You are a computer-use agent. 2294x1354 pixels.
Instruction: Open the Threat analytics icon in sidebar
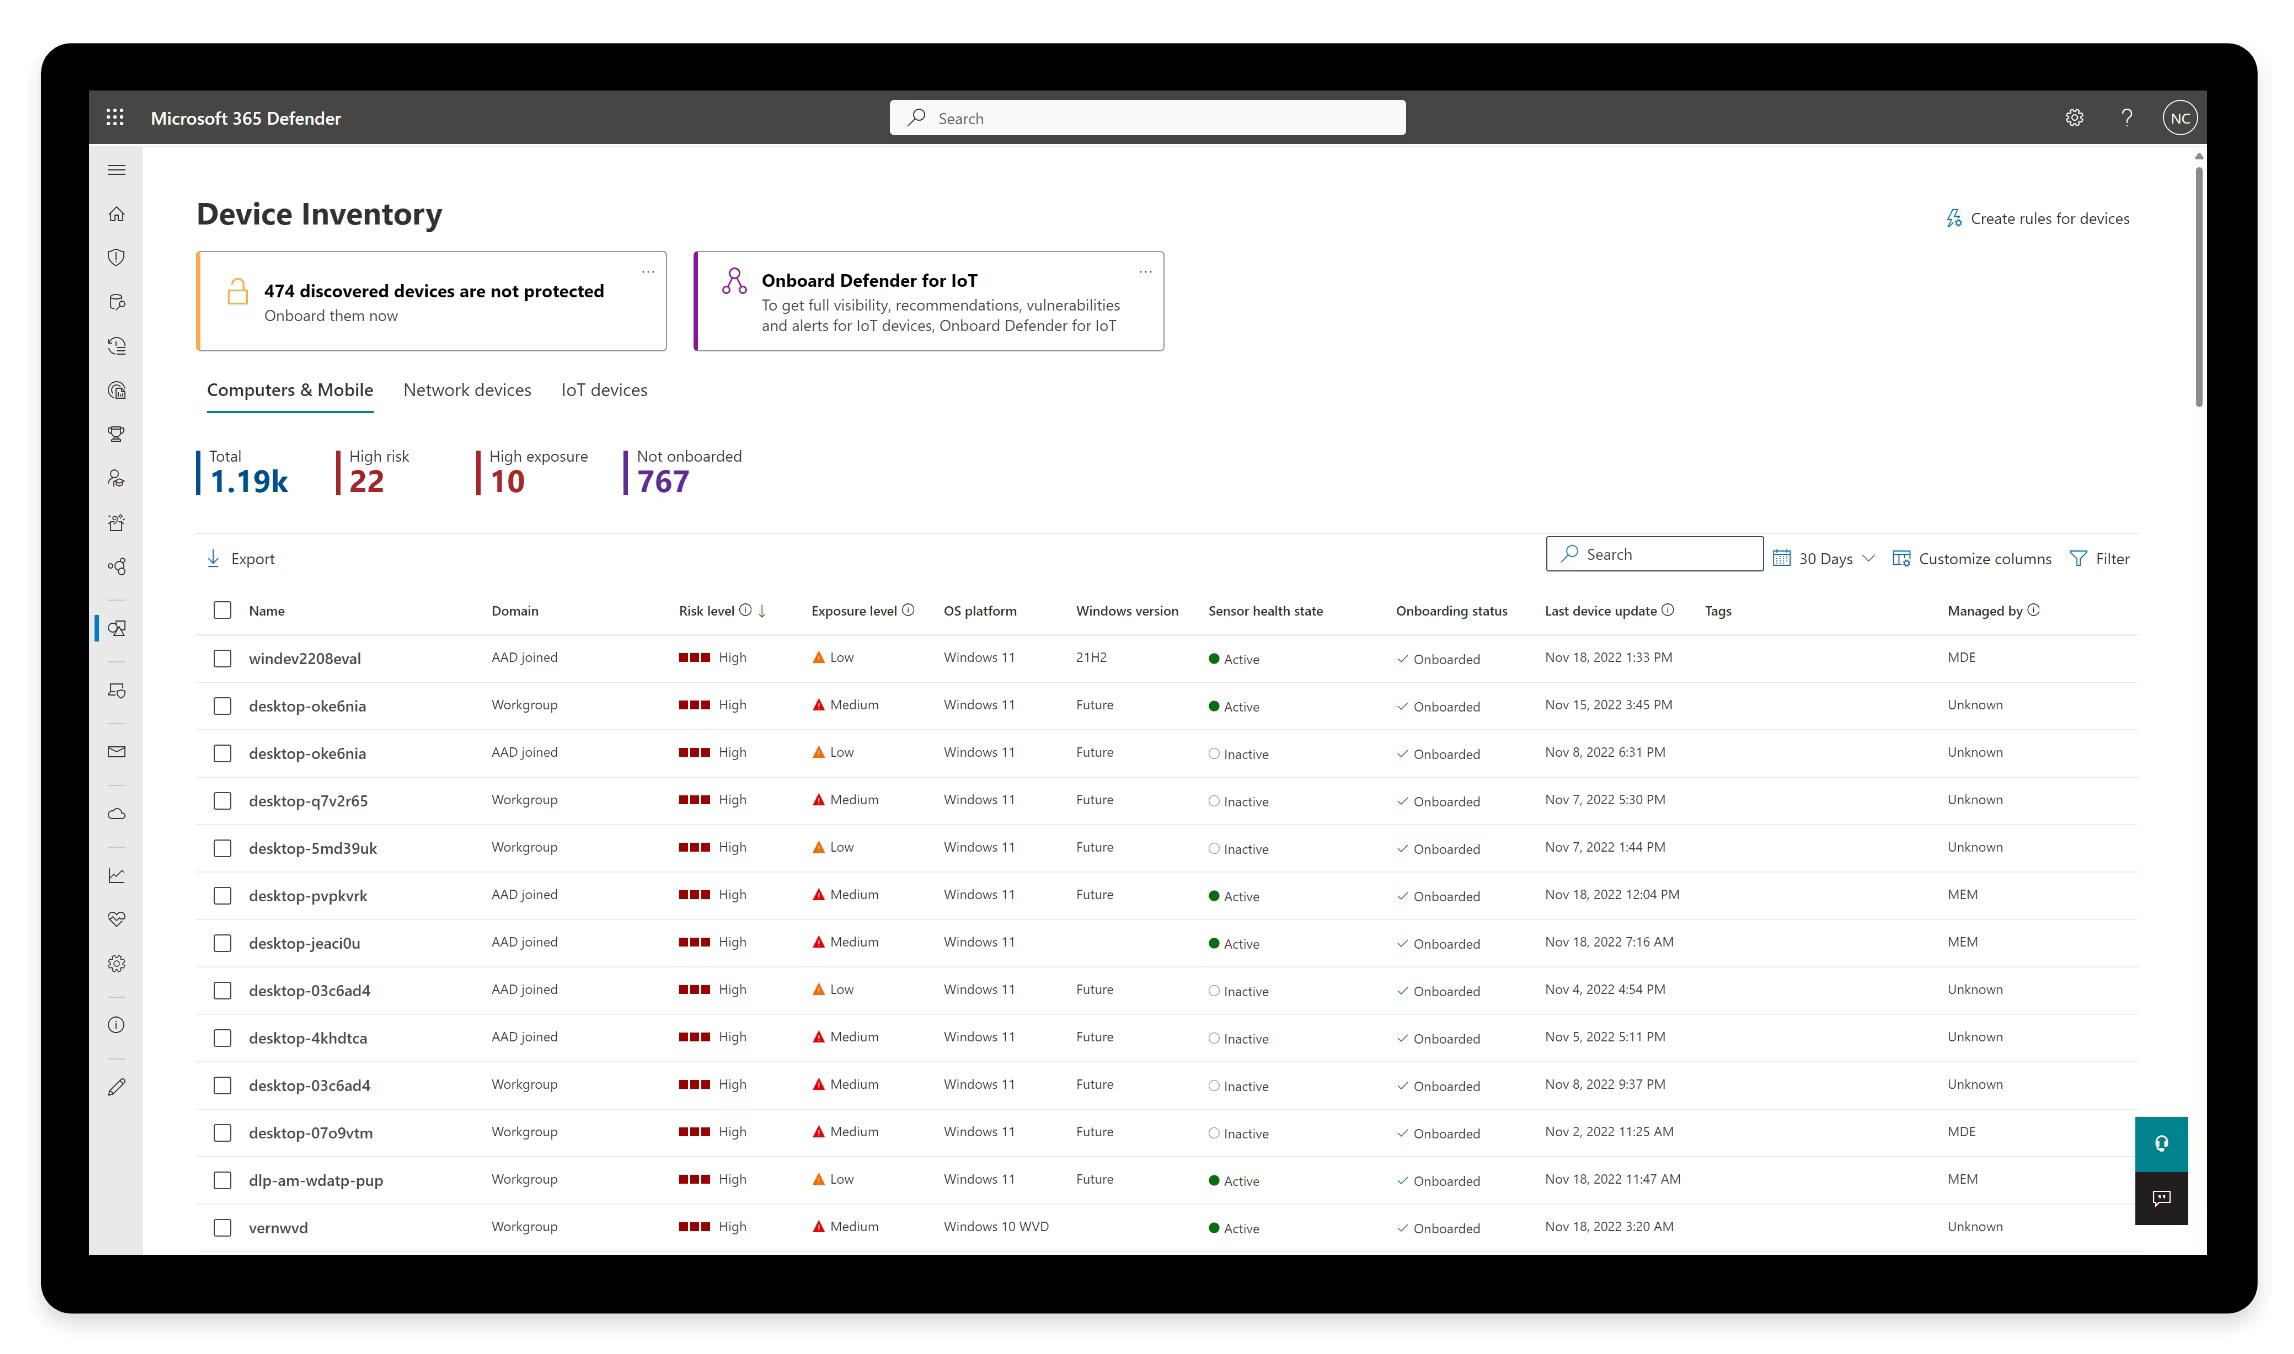pos(117,390)
